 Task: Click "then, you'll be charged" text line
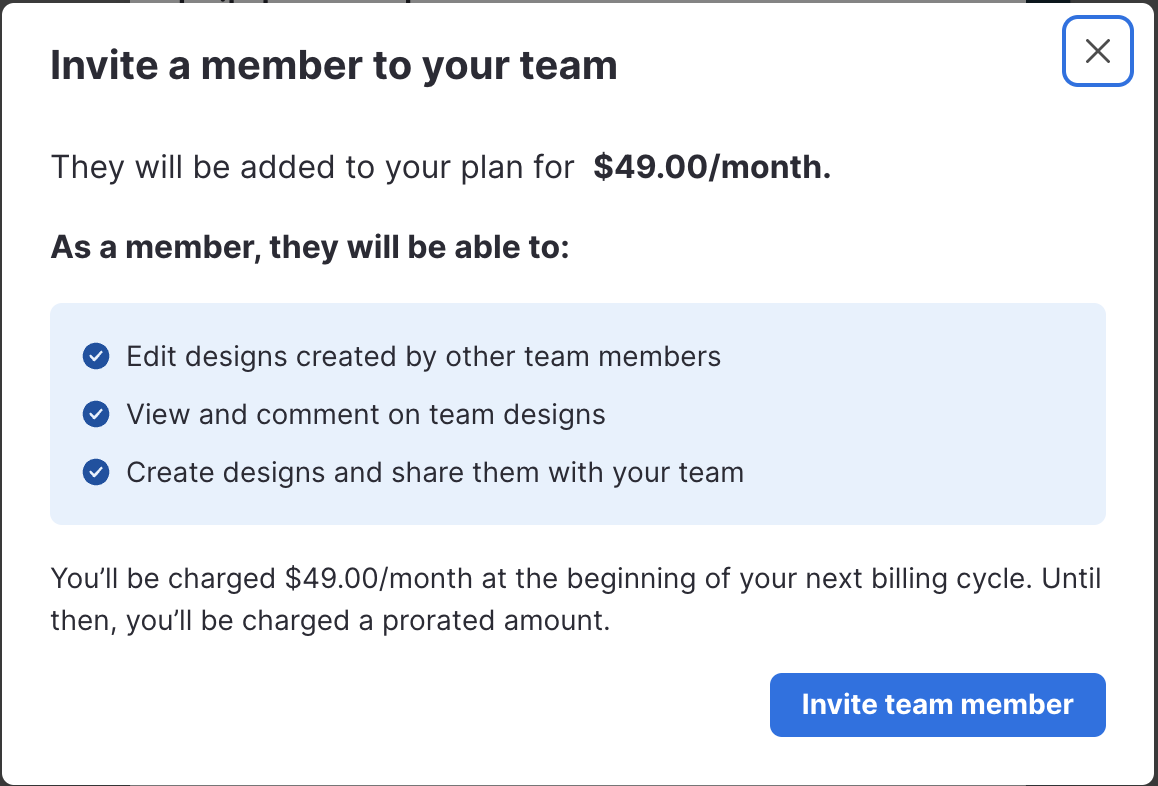(x=200, y=621)
